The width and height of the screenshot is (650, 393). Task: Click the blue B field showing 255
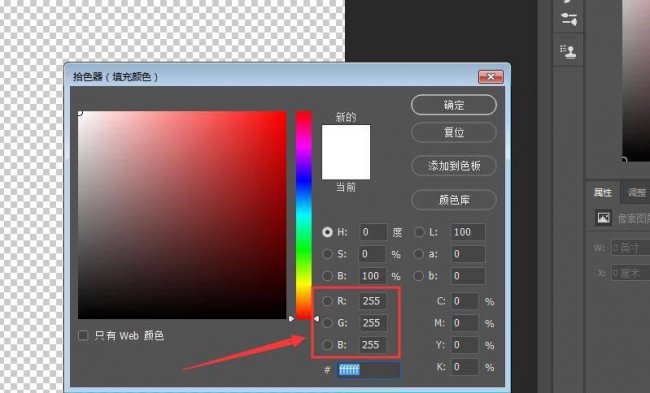click(373, 344)
